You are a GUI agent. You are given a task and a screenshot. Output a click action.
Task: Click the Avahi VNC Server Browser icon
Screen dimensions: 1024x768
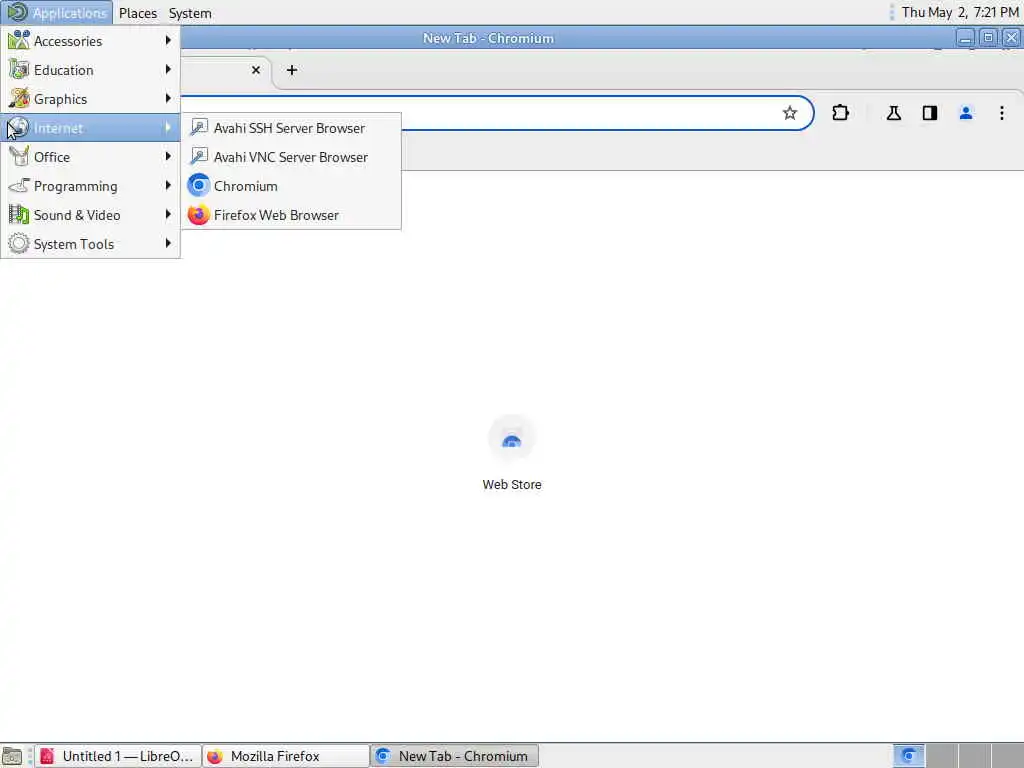(x=199, y=156)
